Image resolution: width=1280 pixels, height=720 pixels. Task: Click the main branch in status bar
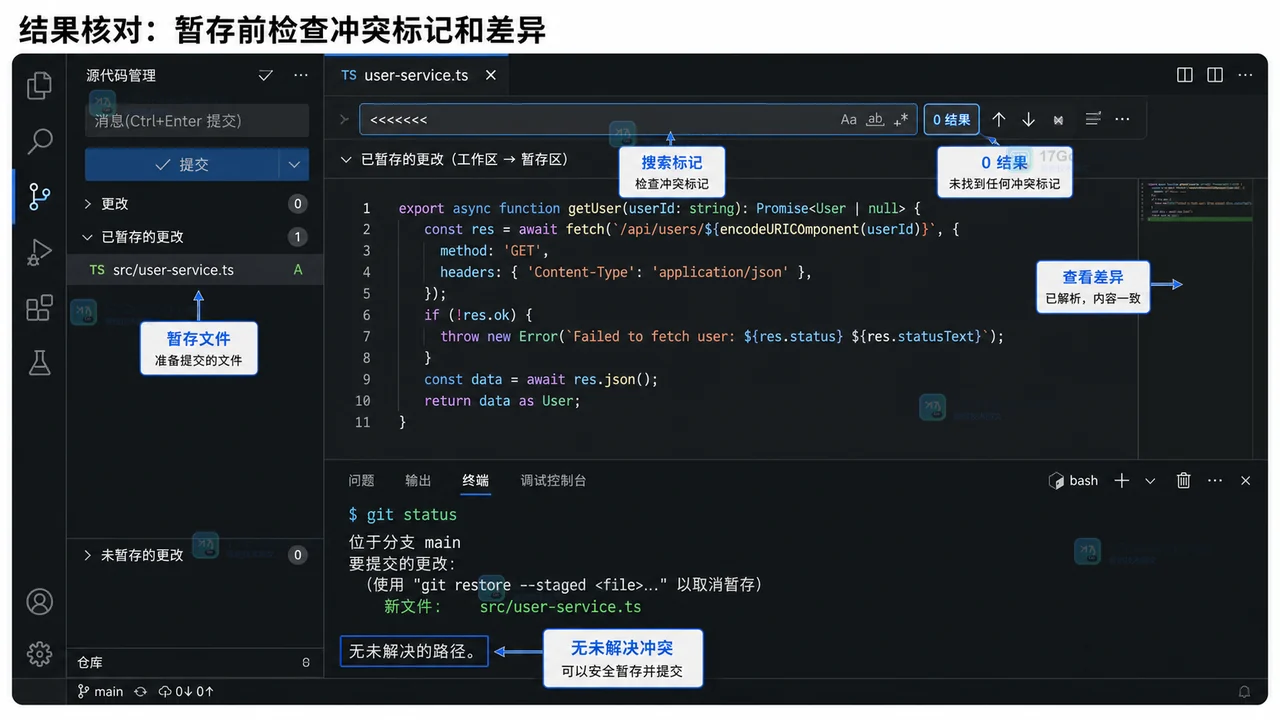click(x=100, y=691)
